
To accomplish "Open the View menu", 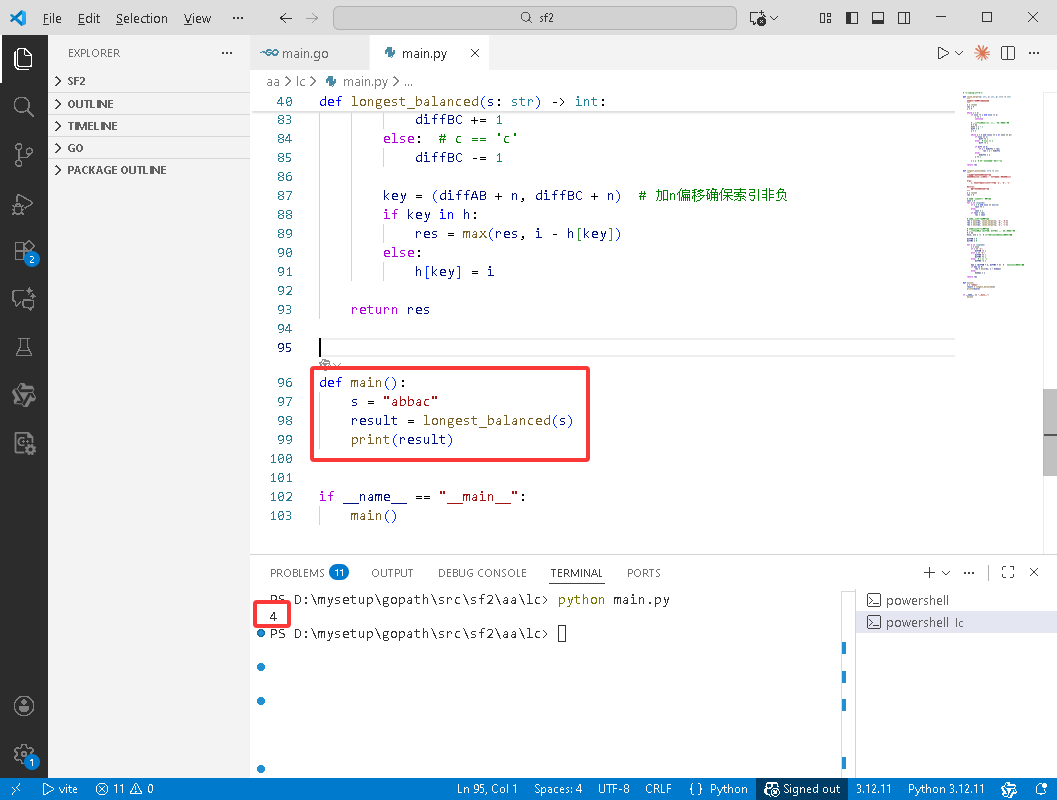I will pos(197,18).
